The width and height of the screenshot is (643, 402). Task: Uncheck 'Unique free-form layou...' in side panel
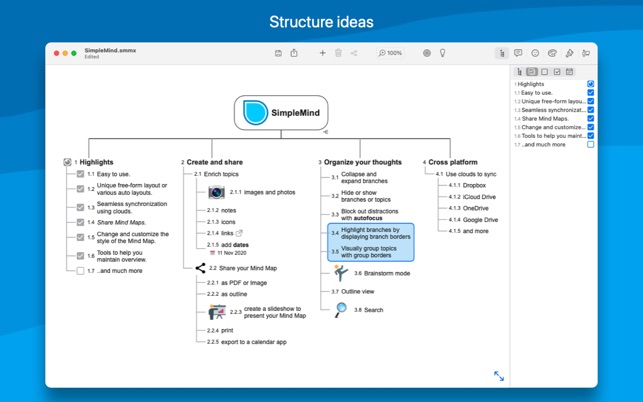click(x=591, y=101)
